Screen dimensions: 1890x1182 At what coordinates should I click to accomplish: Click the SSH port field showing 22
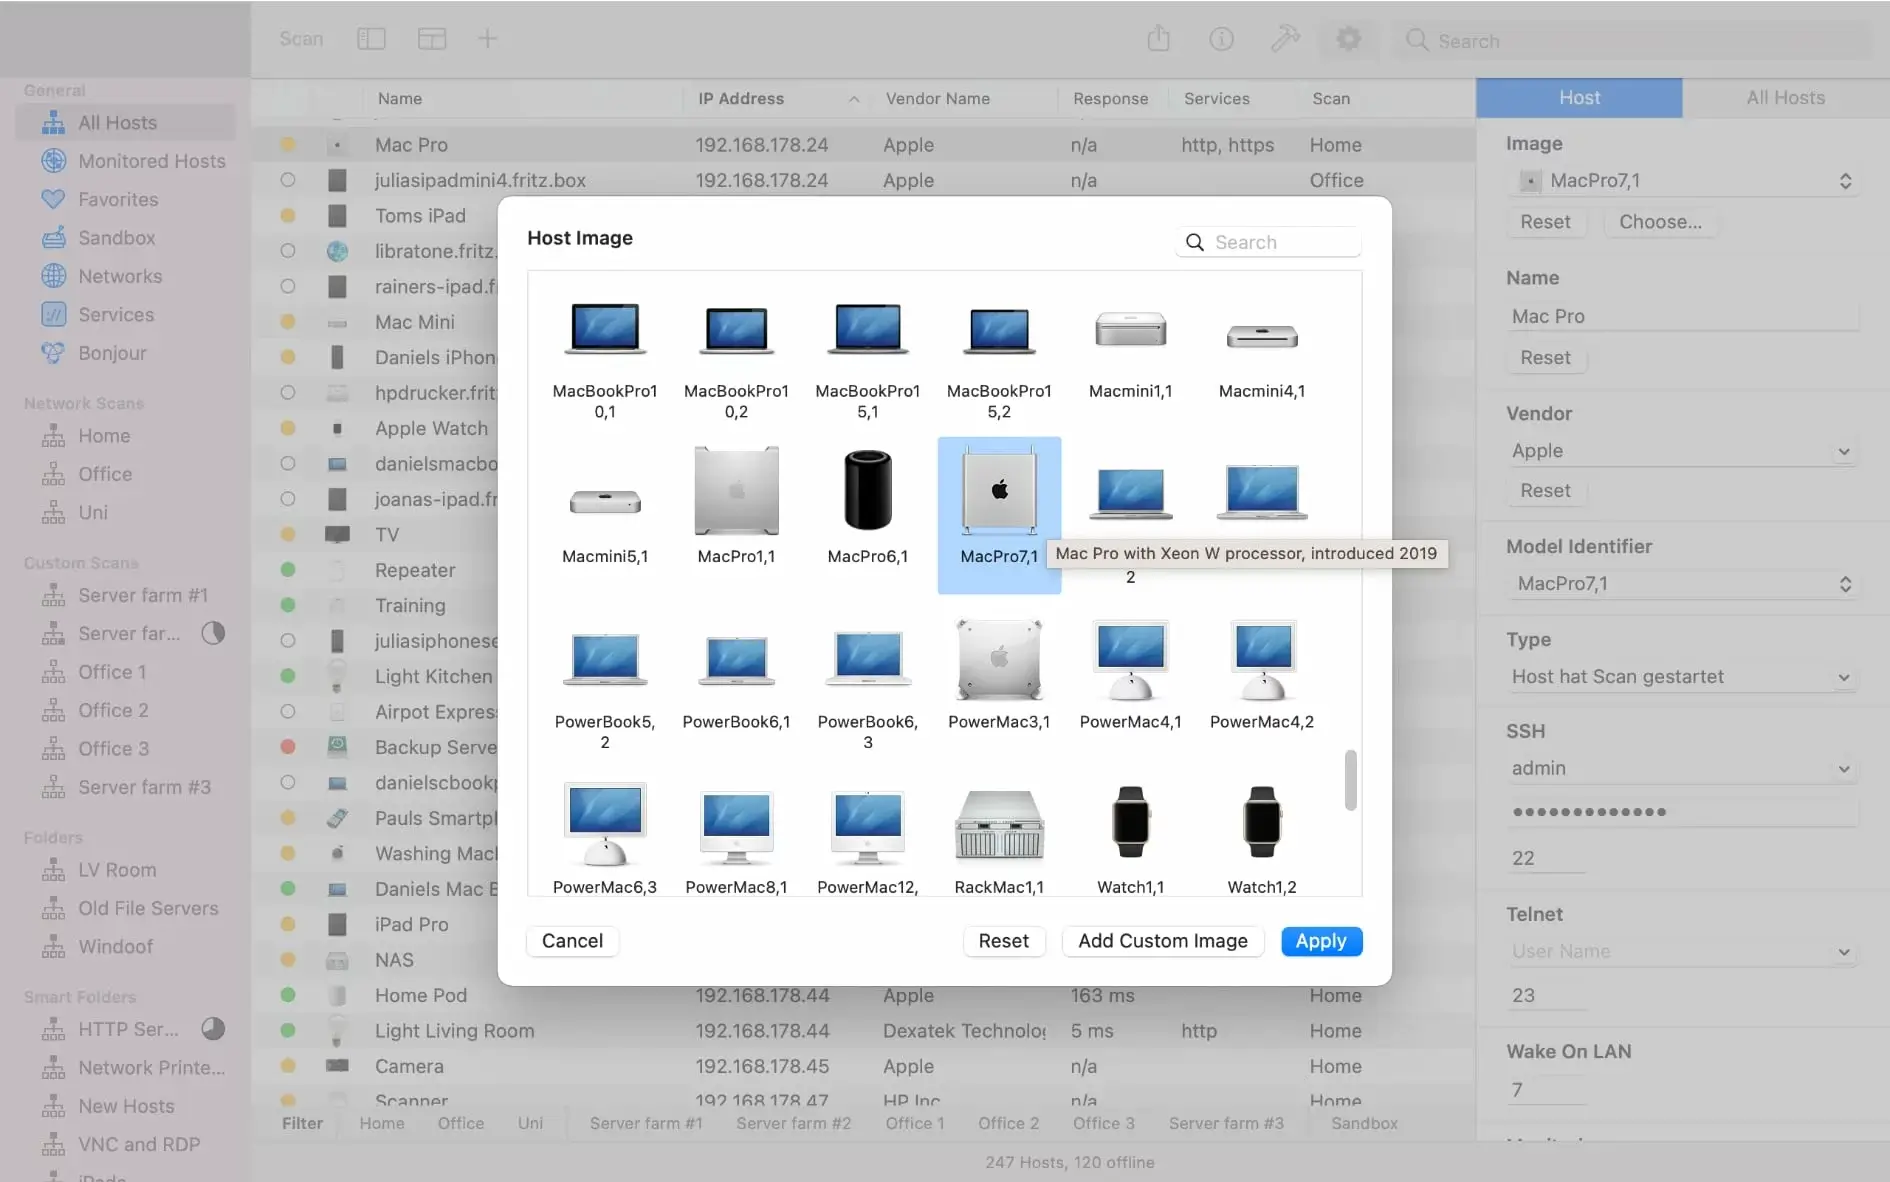click(1546, 858)
